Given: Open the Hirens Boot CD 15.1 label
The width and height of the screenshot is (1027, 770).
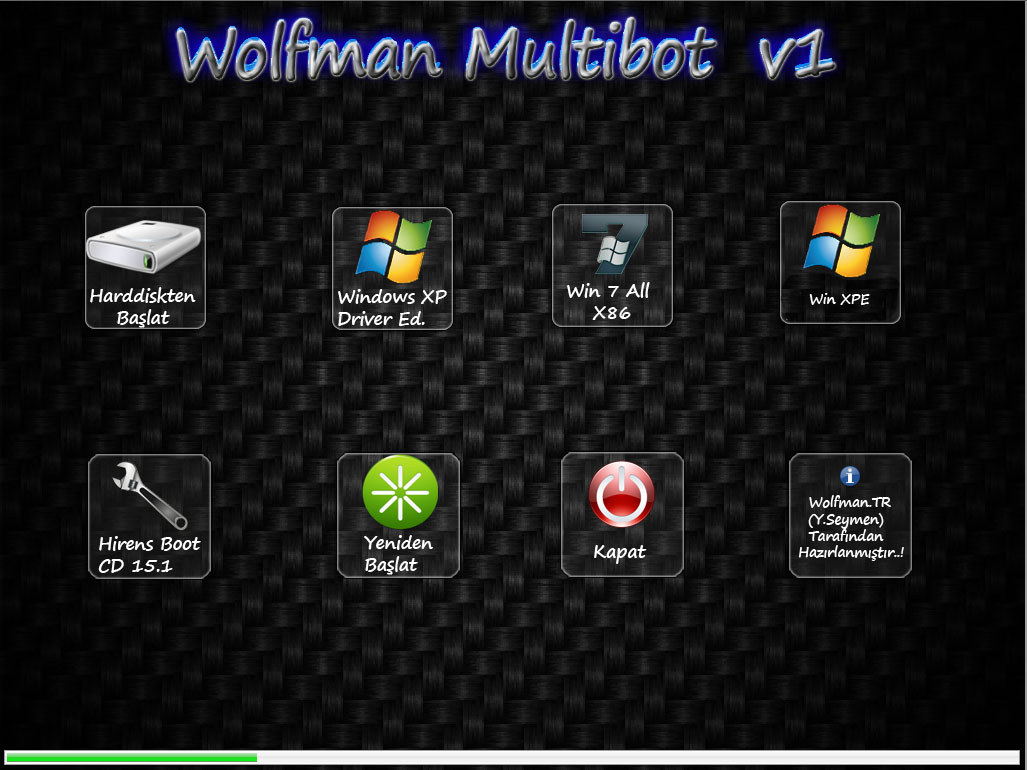Looking at the screenshot, I should [149, 555].
